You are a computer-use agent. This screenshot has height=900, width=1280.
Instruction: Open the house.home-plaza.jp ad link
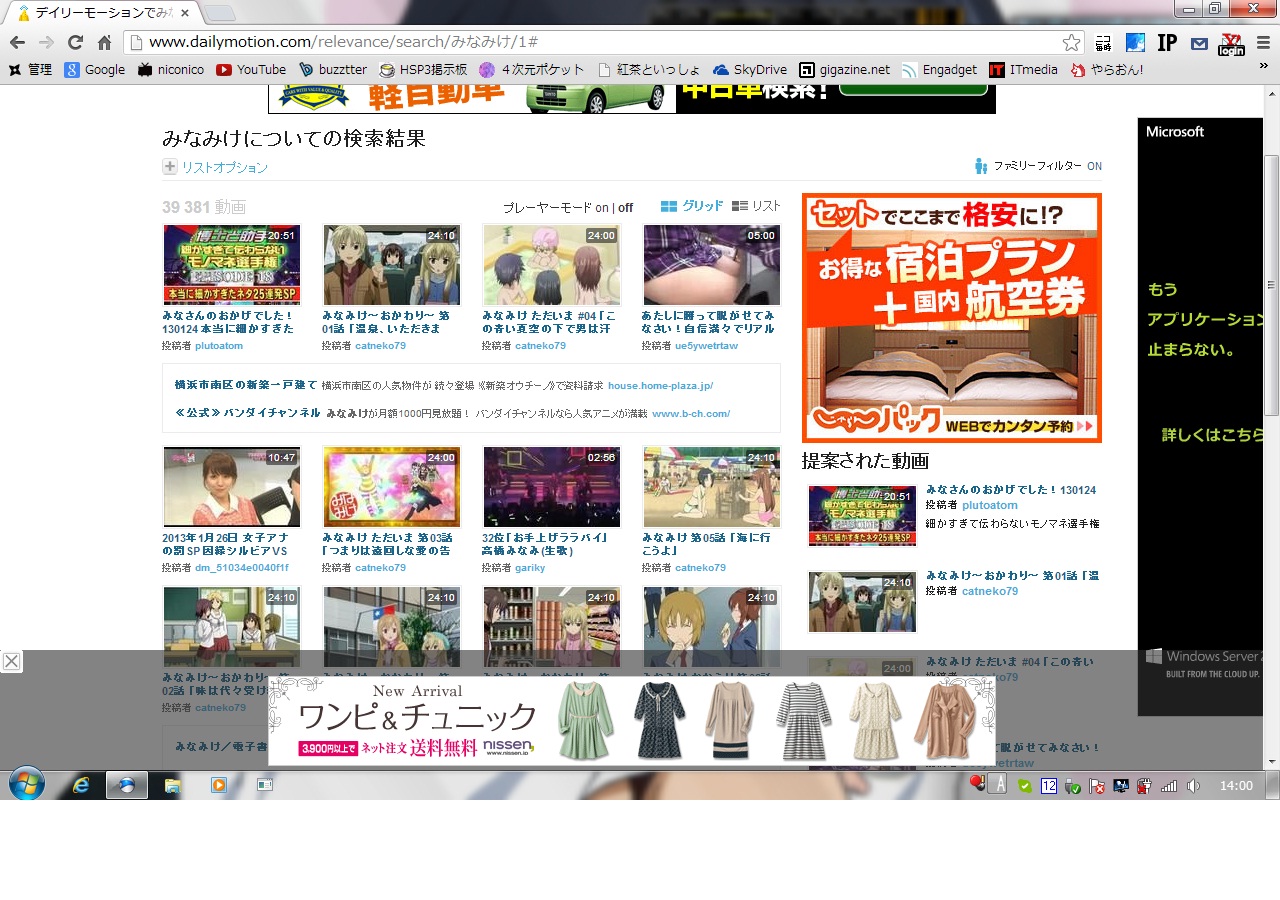click(660, 386)
